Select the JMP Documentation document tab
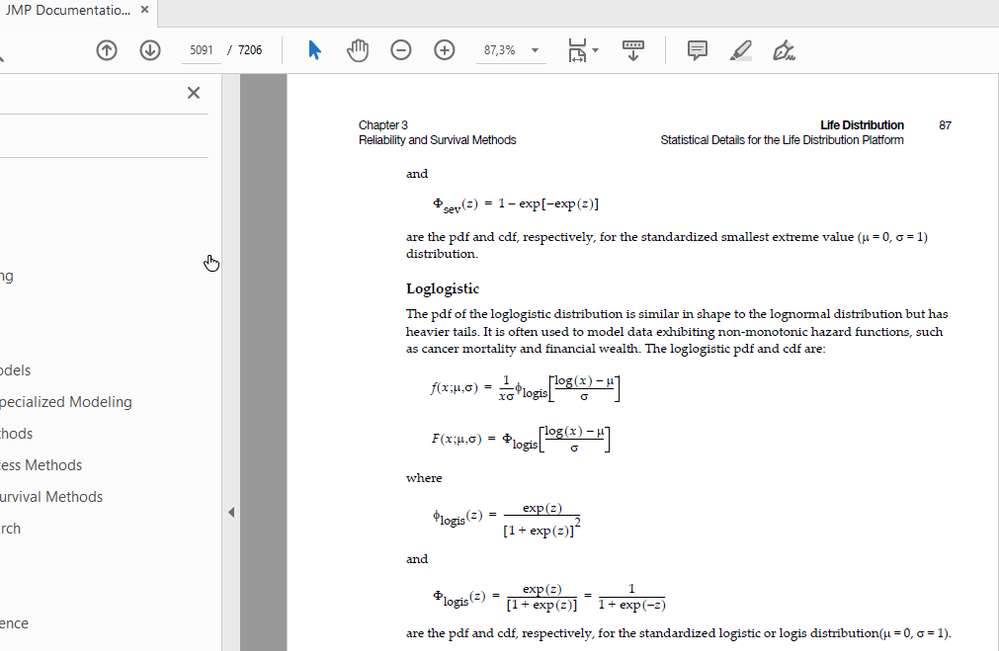The image size is (999, 651). [x=68, y=10]
